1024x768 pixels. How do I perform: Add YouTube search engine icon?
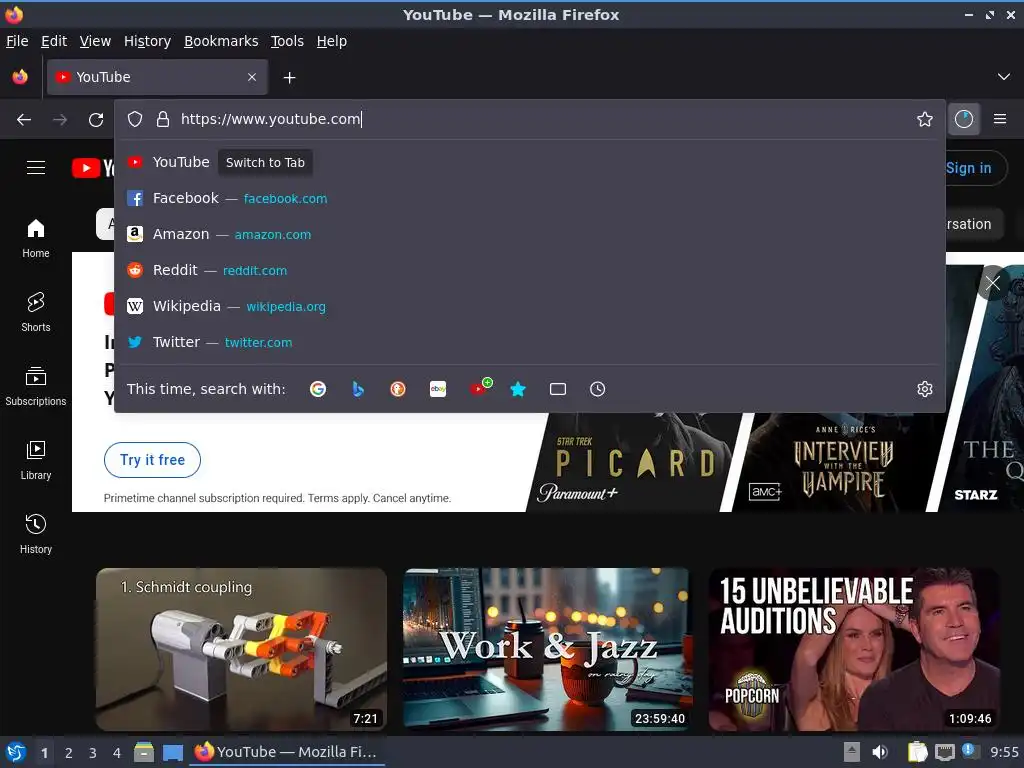pyautogui.click(x=480, y=387)
